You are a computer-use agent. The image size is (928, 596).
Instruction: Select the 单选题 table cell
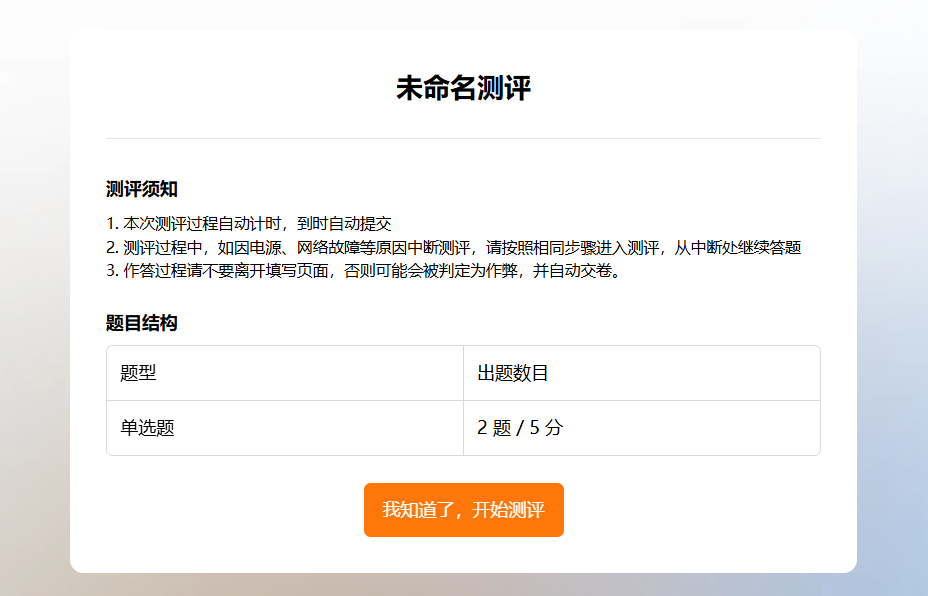(x=284, y=428)
